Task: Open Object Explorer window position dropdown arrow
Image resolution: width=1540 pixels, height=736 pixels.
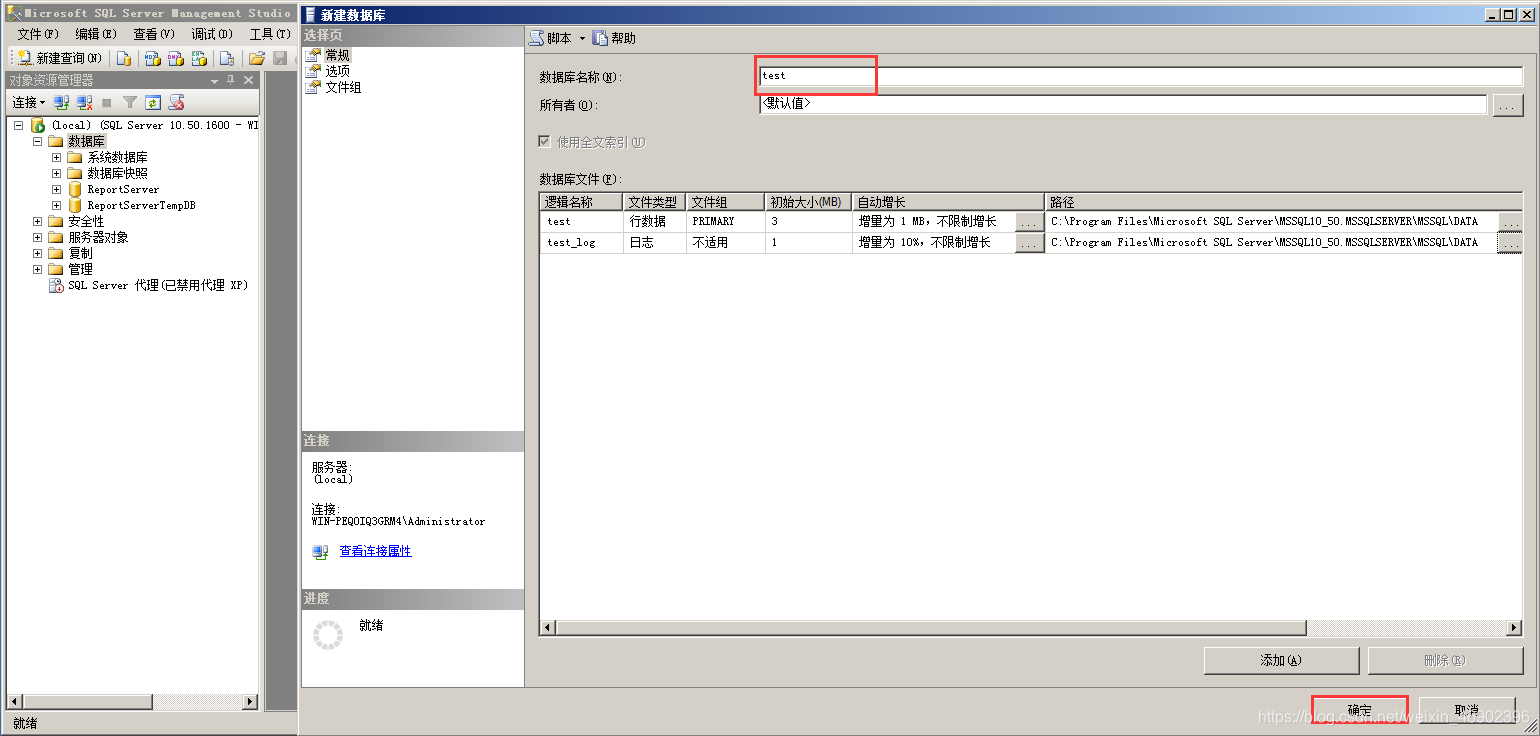Action: (214, 80)
